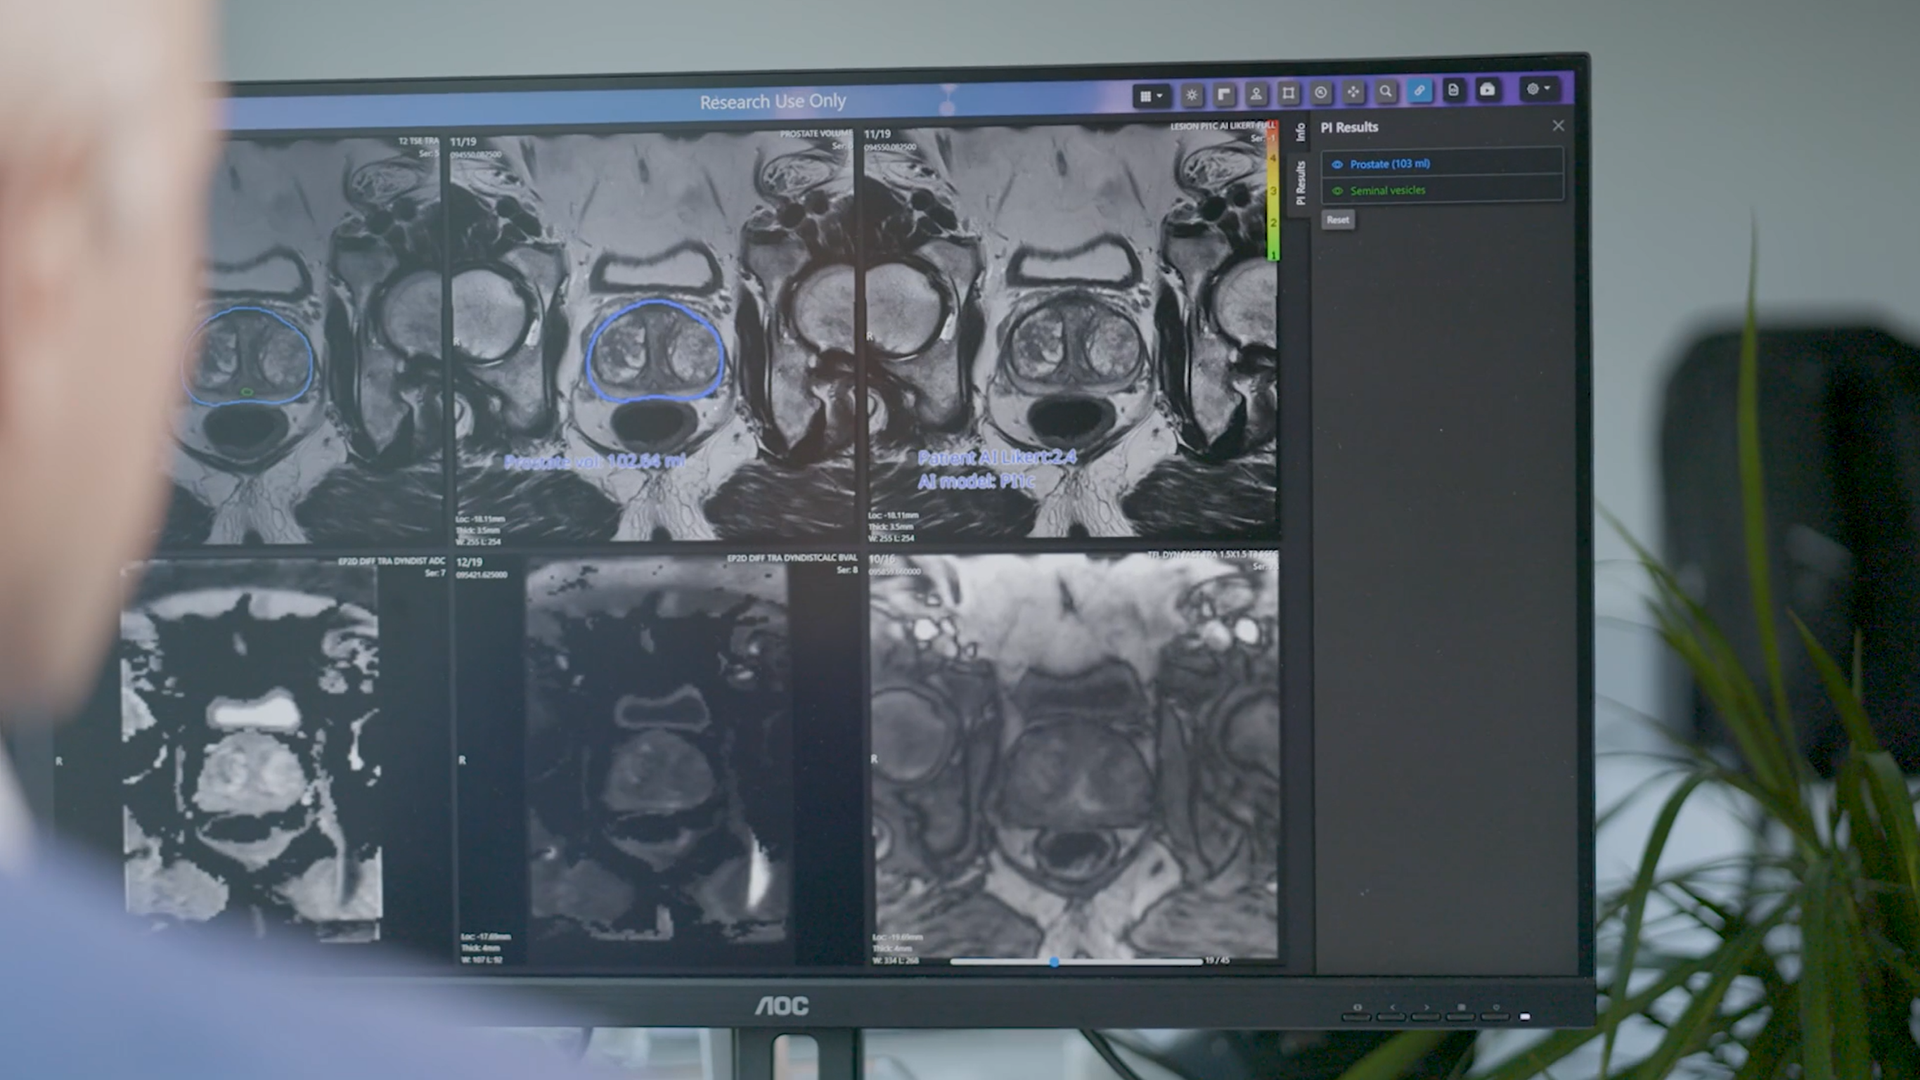
Task: Click the circular reset/rotate view icon
Action: [x=1321, y=93]
